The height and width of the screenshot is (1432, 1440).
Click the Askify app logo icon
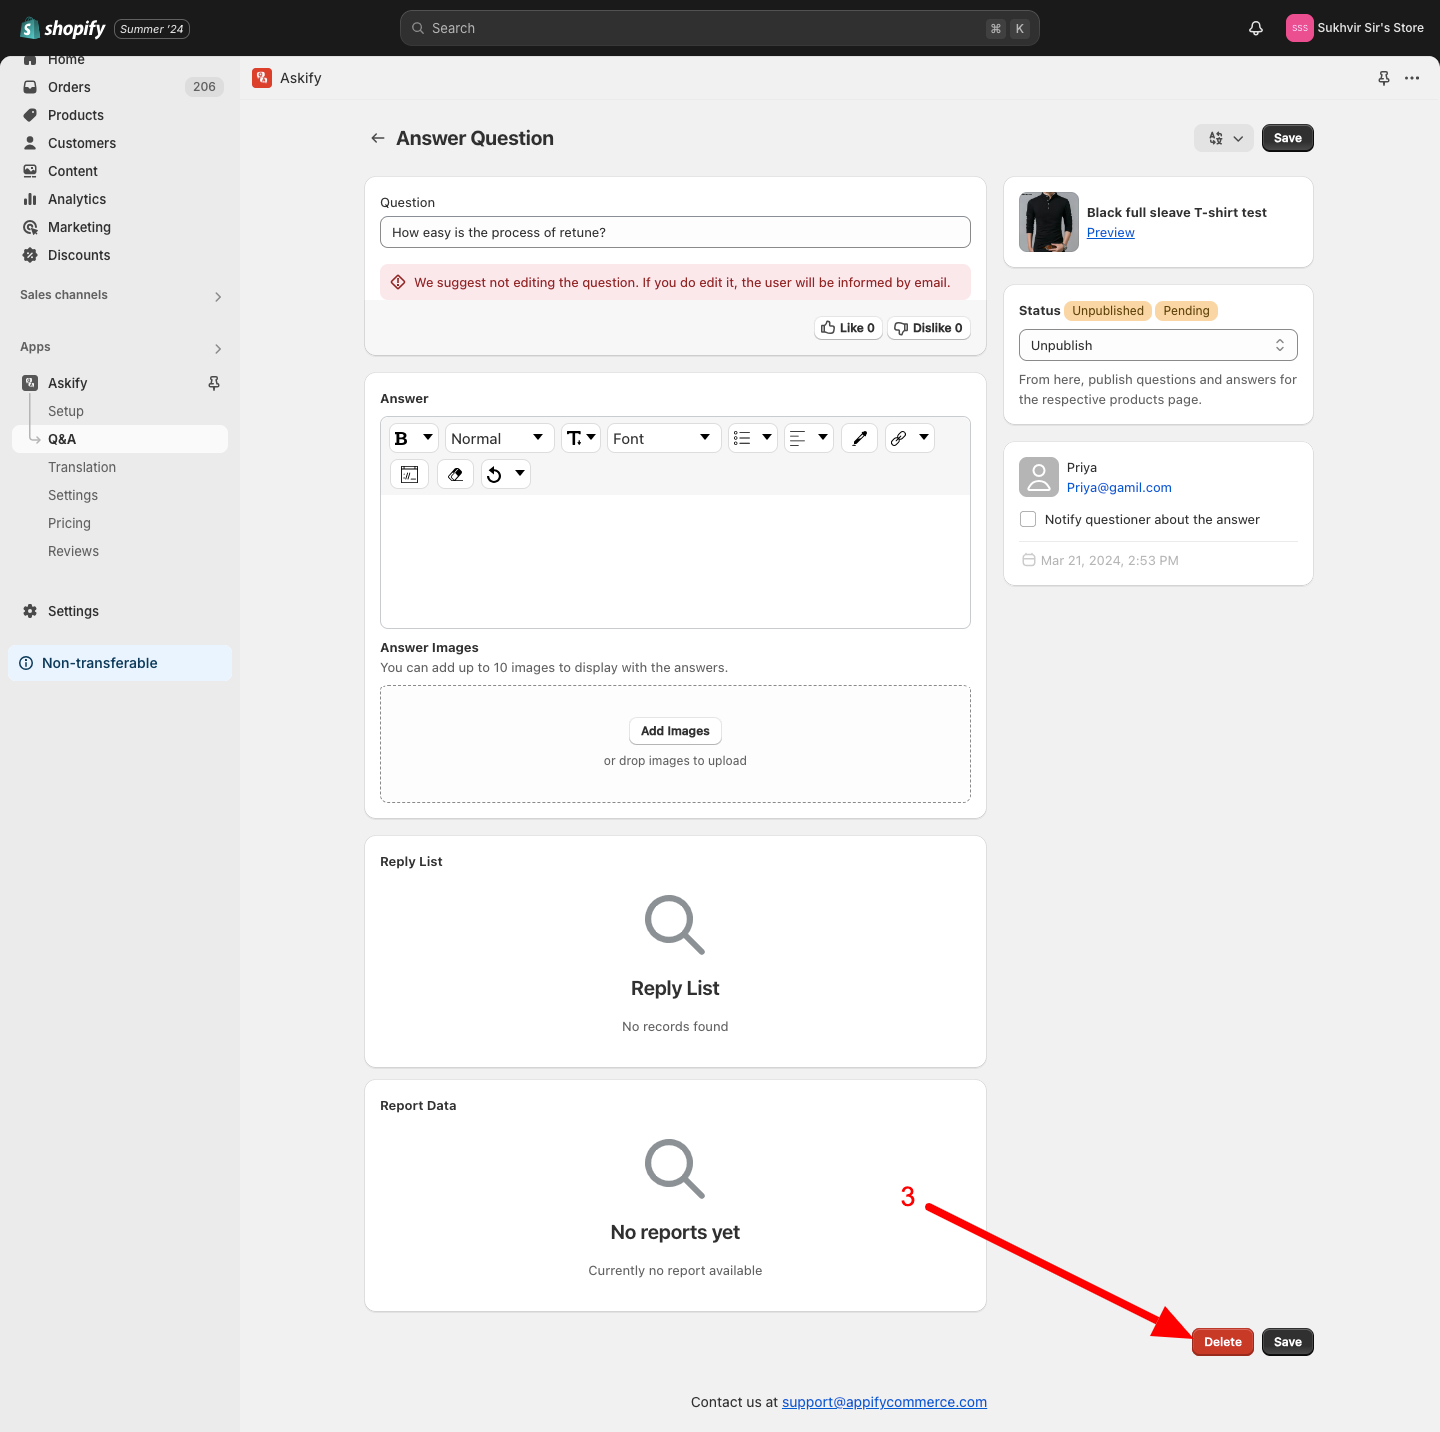(262, 78)
